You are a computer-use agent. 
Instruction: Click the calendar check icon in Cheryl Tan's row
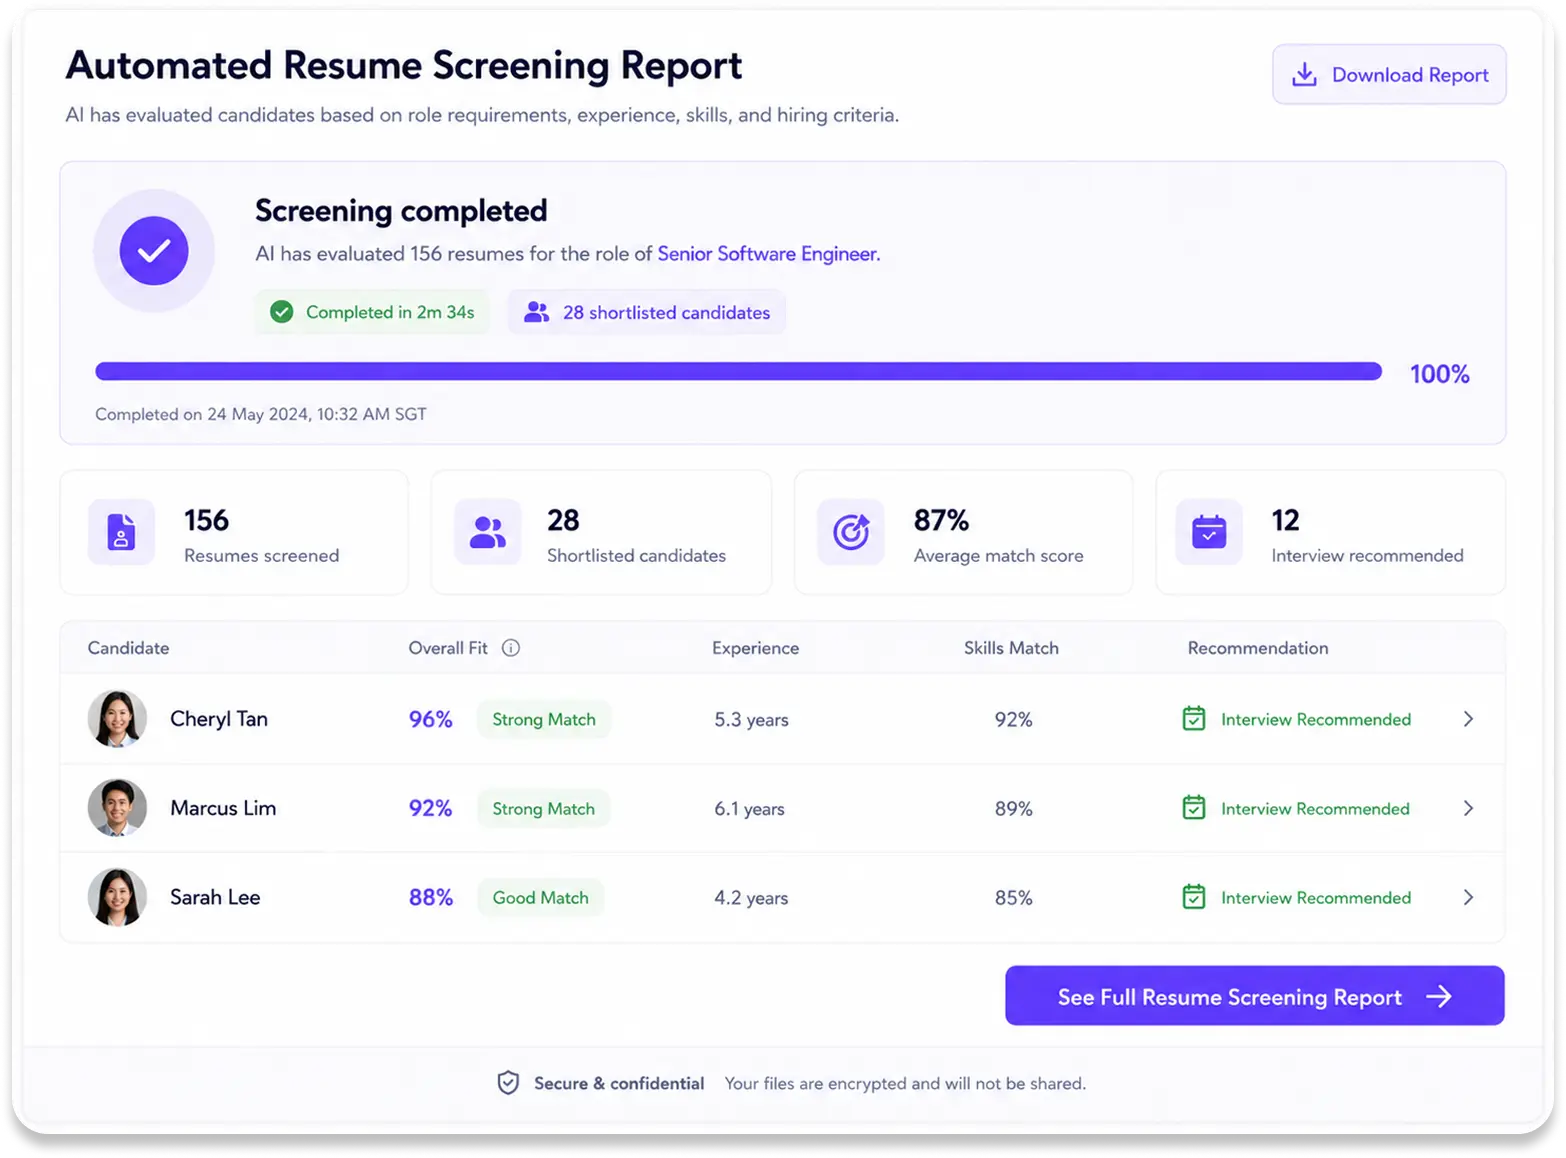coord(1194,718)
